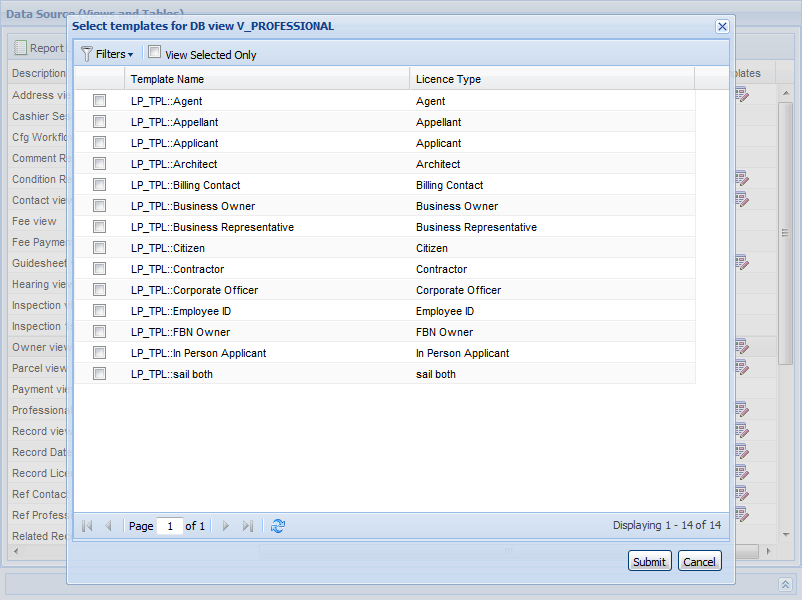Click the funnel Filters icon
The height and width of the screenshot is (600, 802).
pyautogui.click(x=87, y=54)
